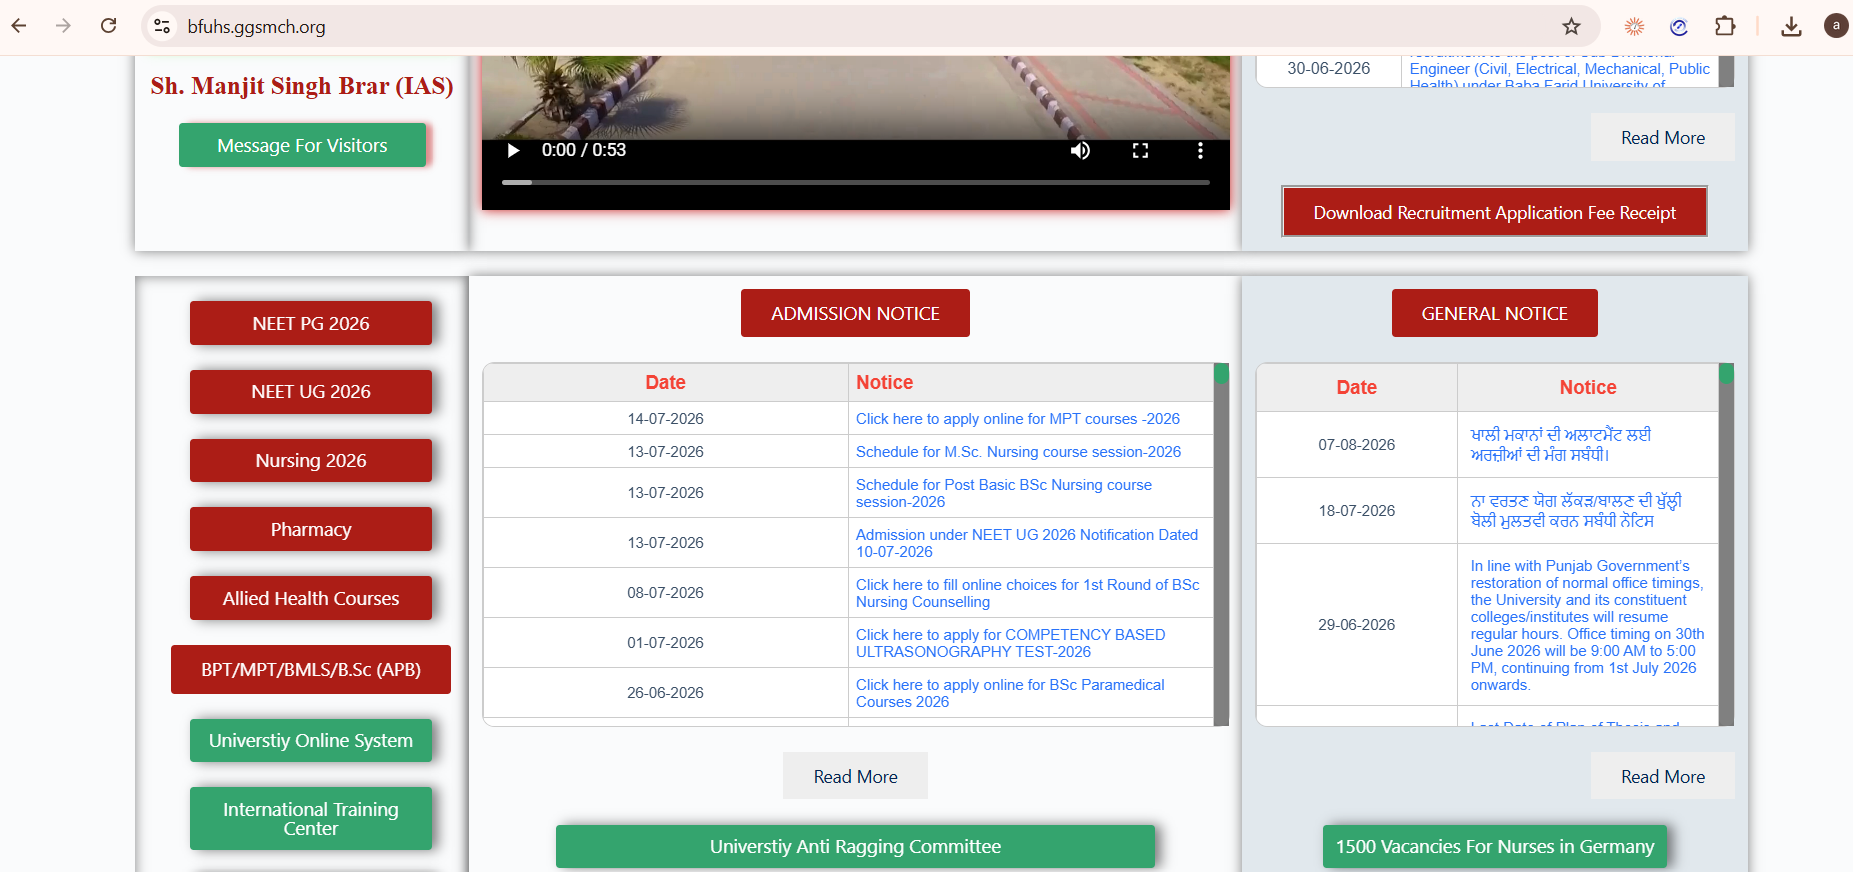The width and height of the screenshot is (1853, 872).
Task: Focus the address bar showing bfuhs.ggsmch.org
Action: click(x=870, y=26)
